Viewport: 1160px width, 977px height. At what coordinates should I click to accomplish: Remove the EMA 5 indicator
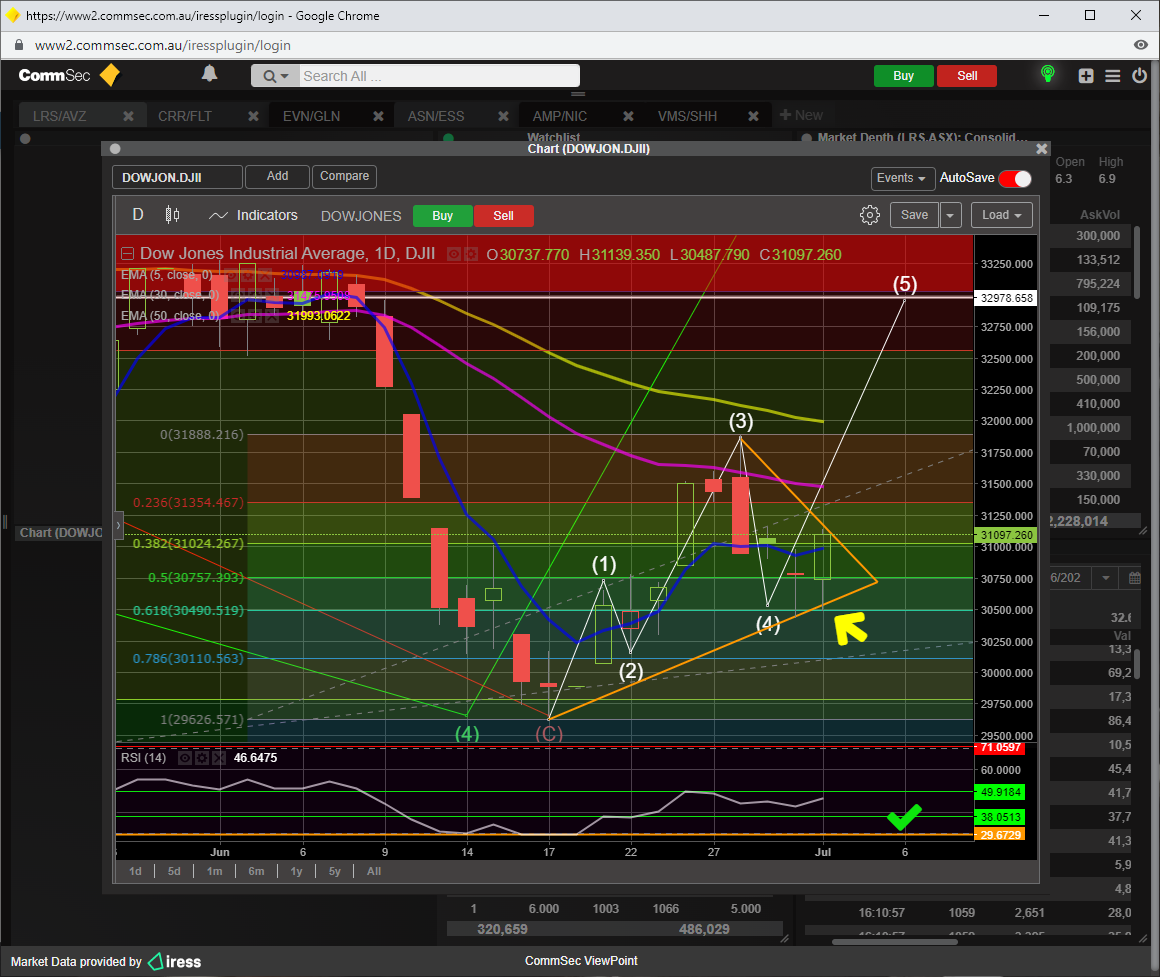tap(265, 275)
